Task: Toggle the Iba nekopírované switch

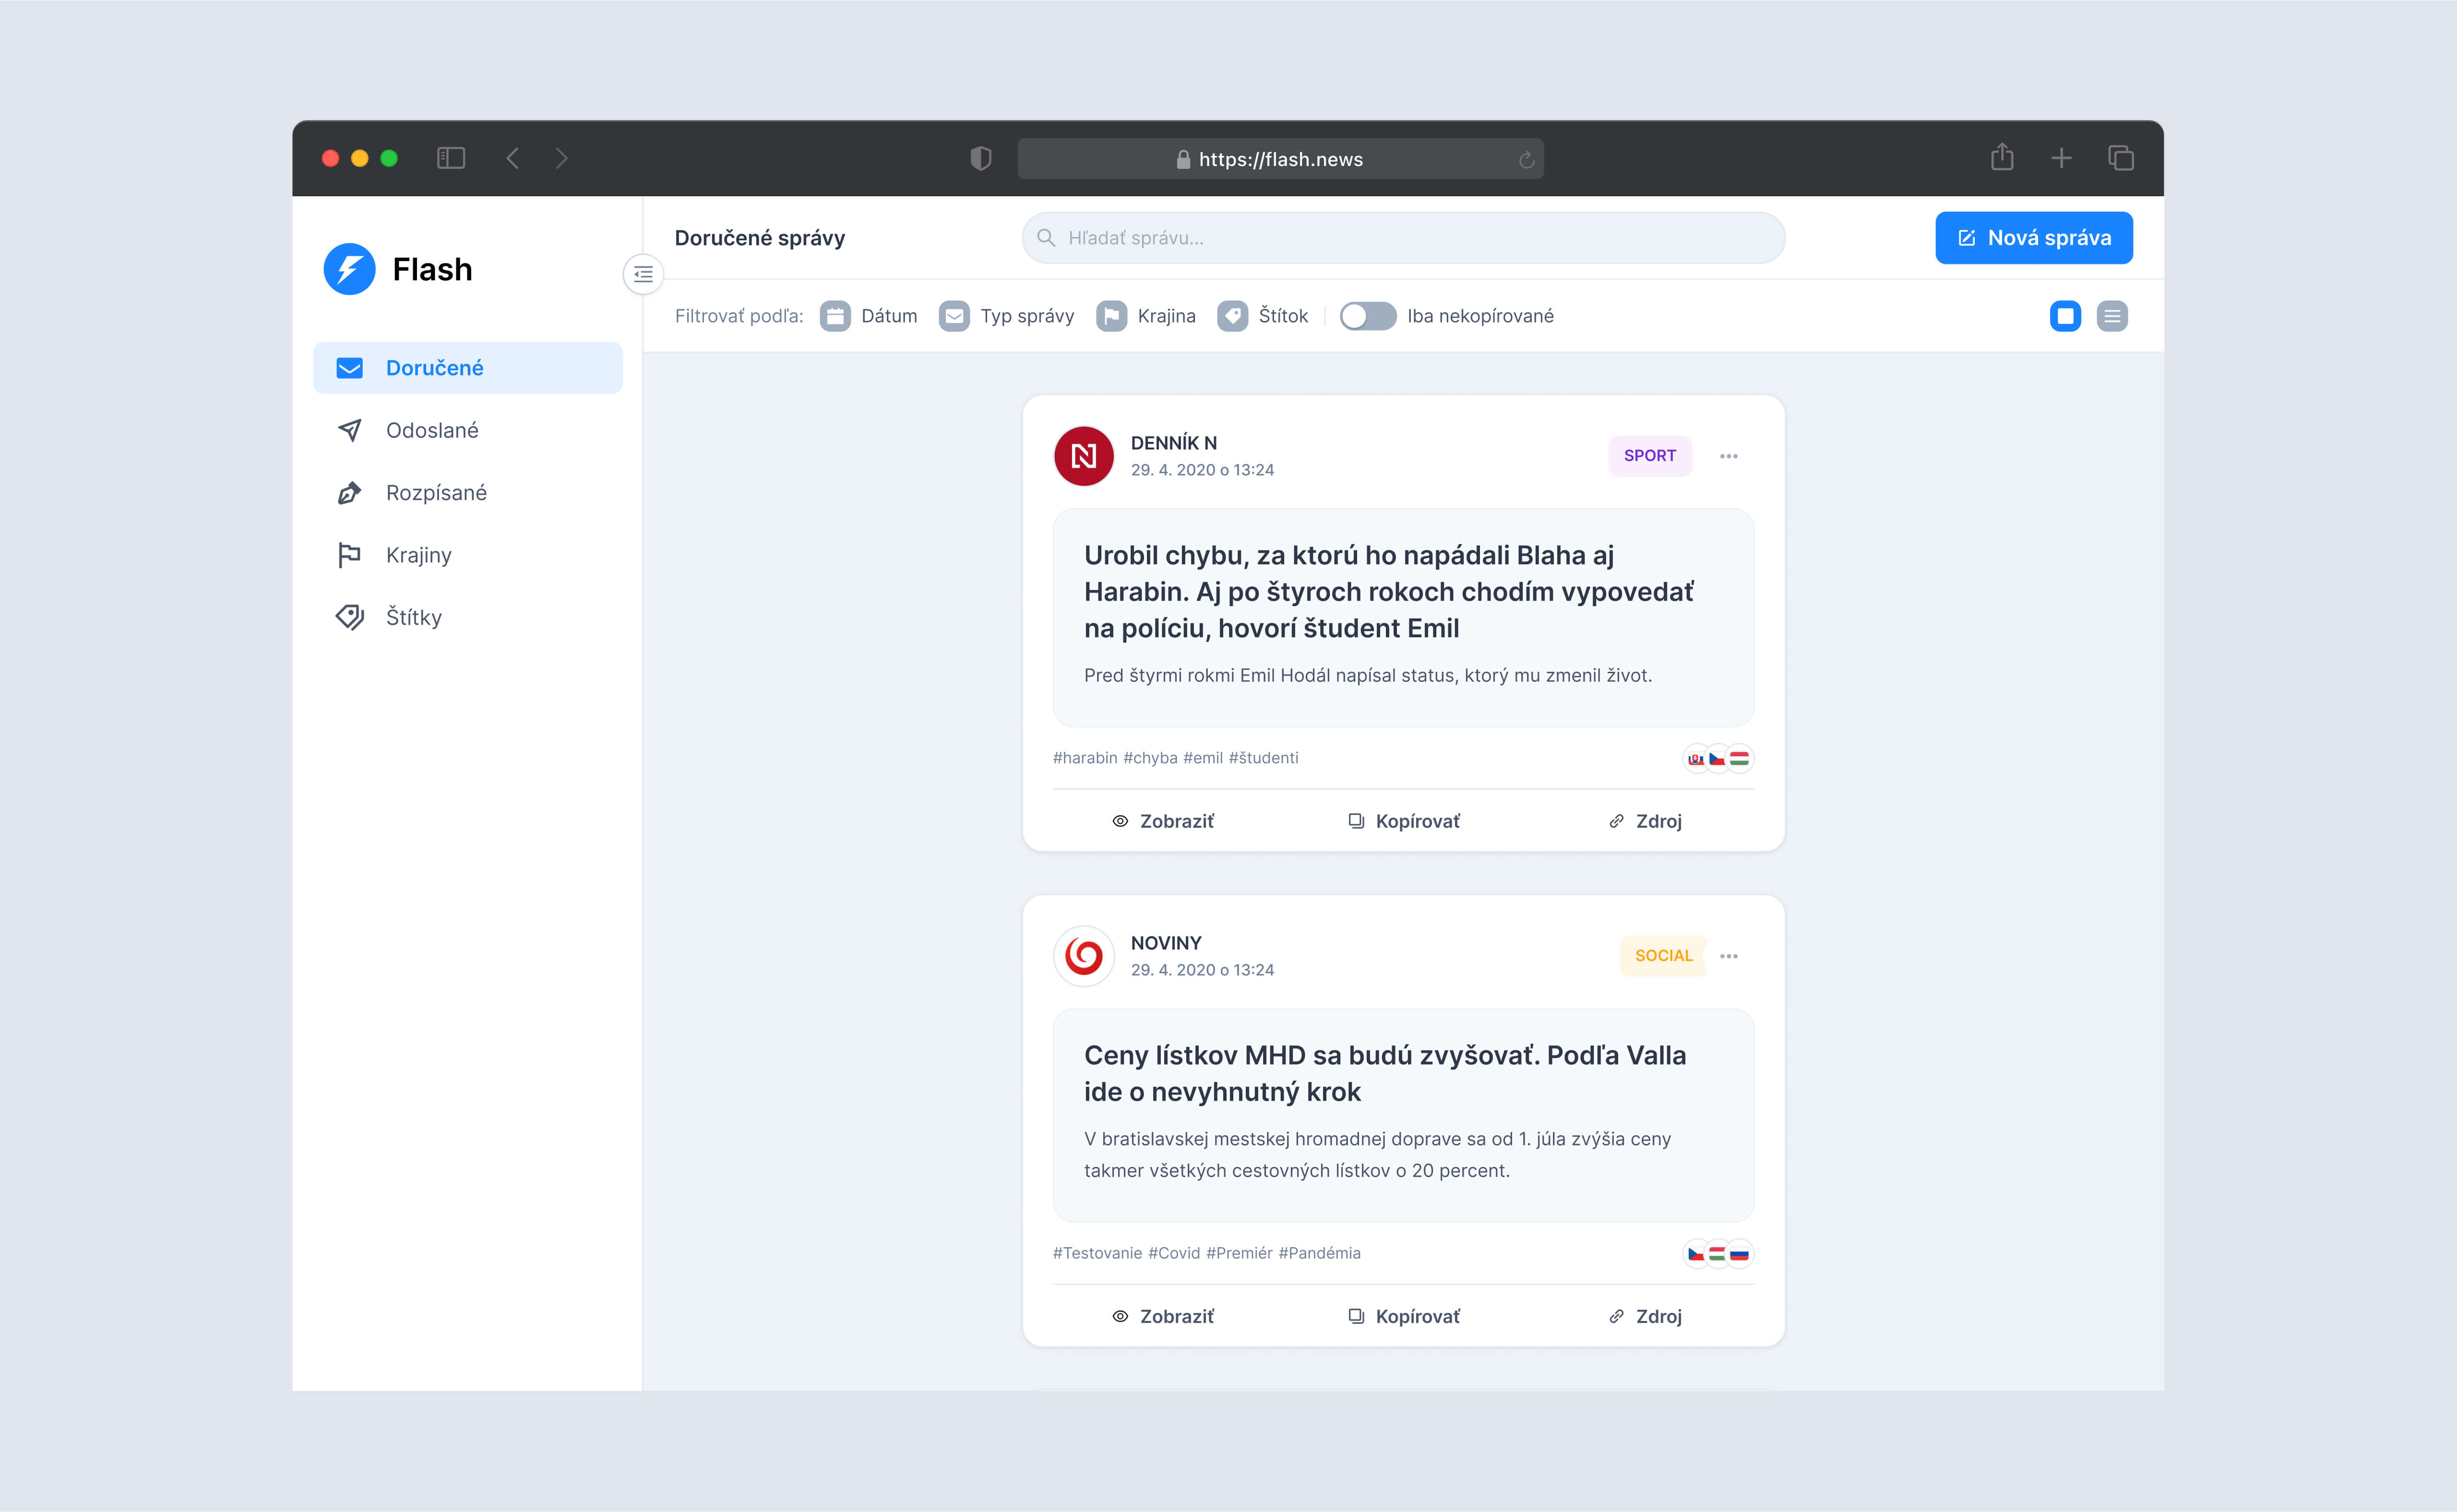Action: (1367, 316)
